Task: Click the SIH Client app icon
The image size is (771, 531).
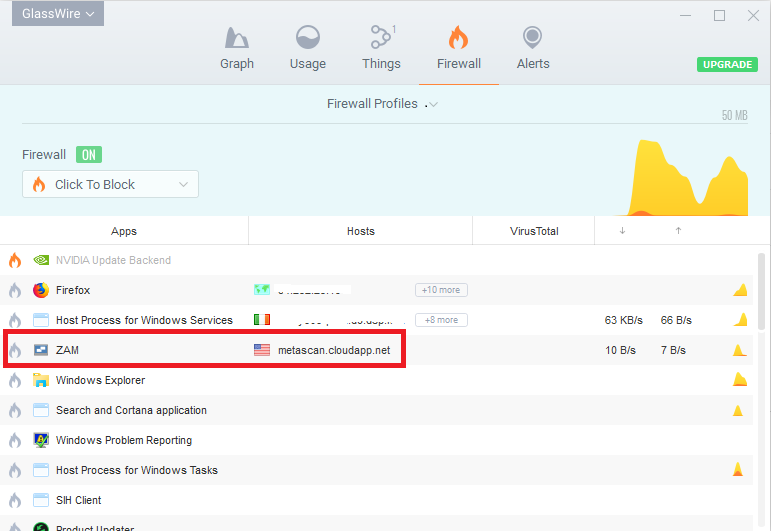Action: 41,500
